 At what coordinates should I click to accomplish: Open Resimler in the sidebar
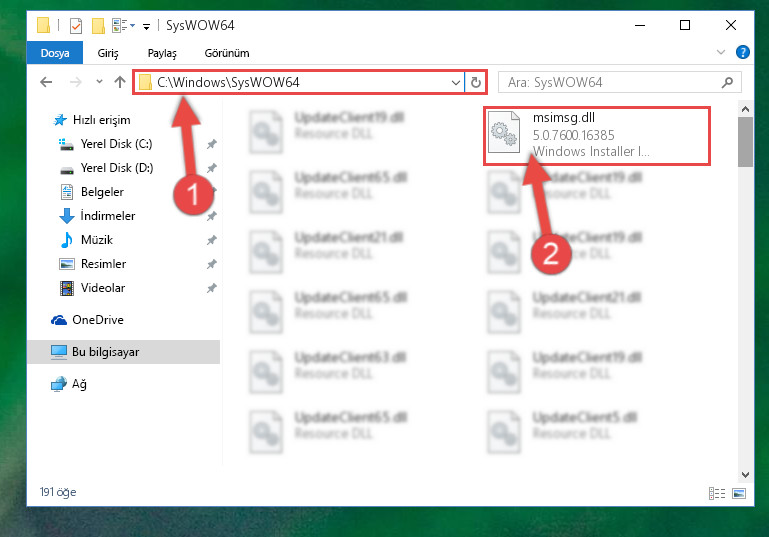coord(103,264)
